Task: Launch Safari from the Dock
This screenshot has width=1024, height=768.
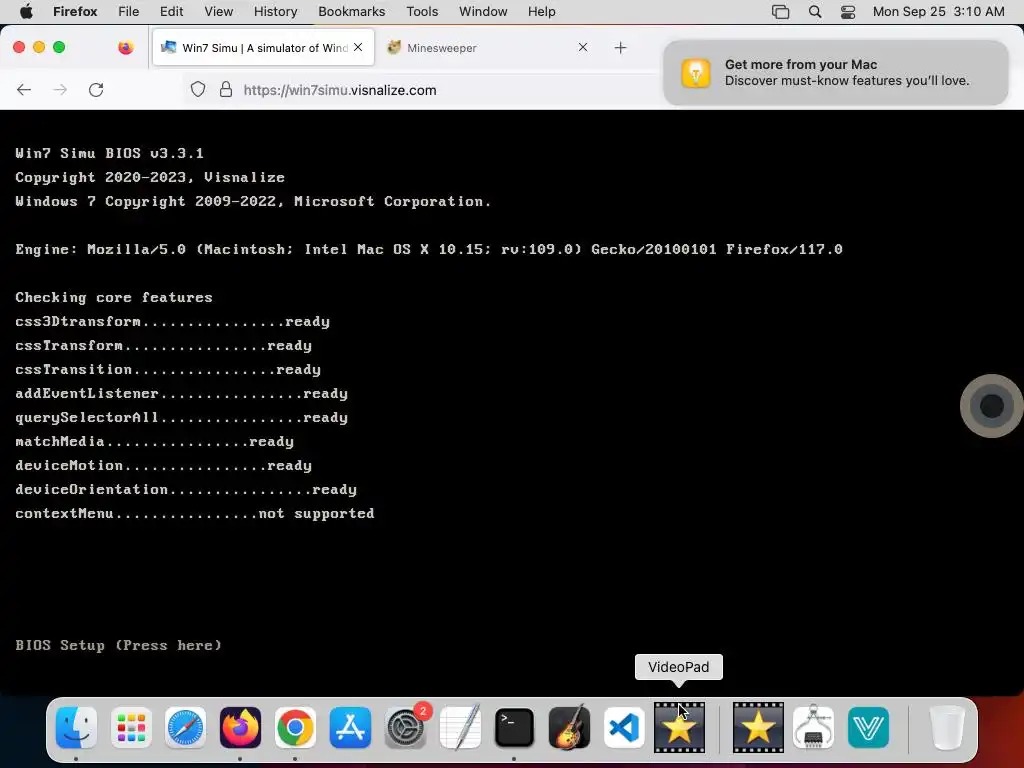Action: (x=185, y=727)
